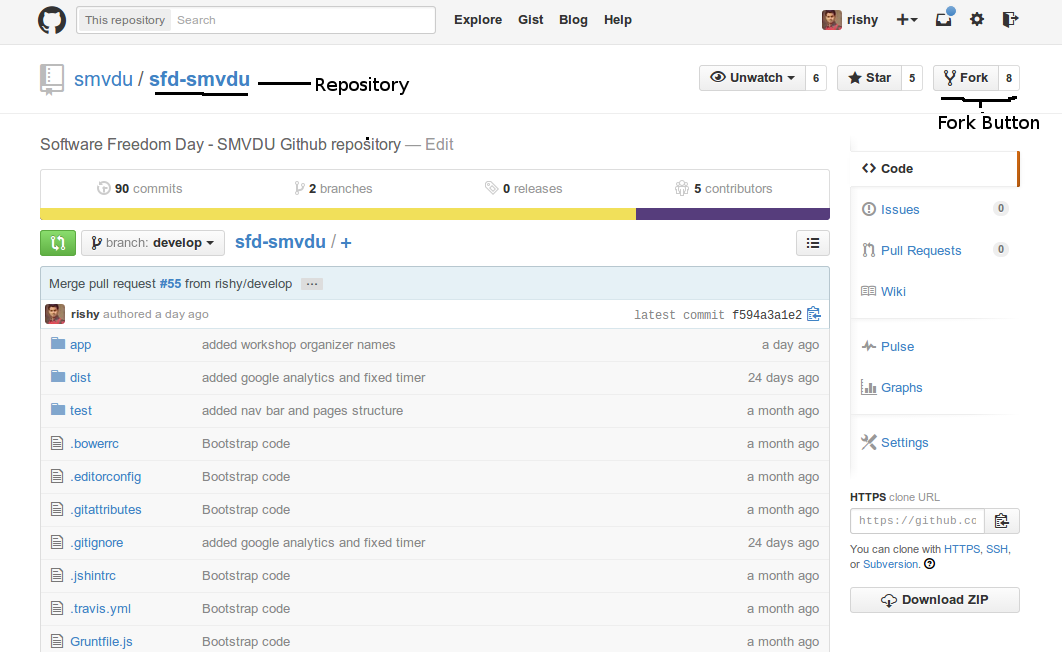Open pull request #55 link
1062x652 pixels.
171,284
